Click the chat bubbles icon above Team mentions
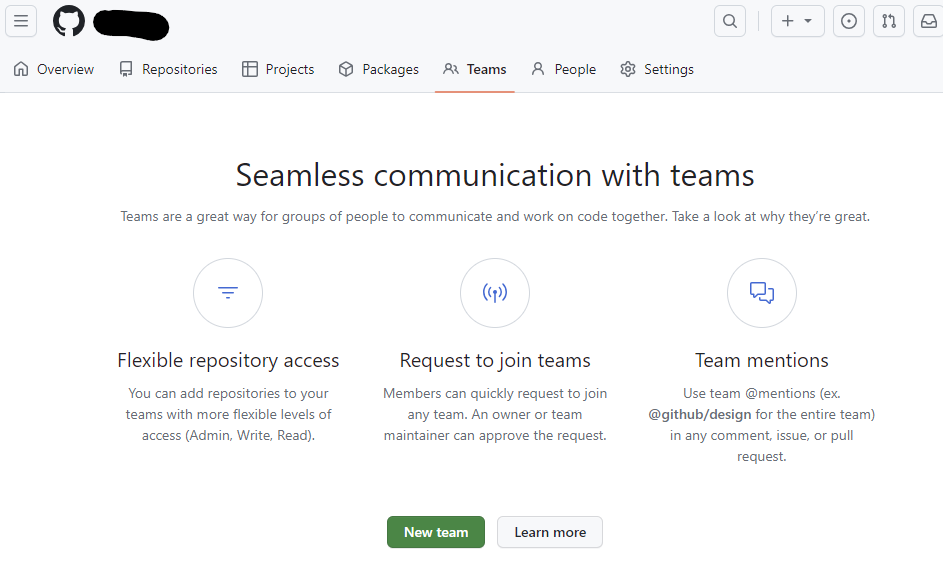This screenshot has width=943, height=564. point(762,293)
